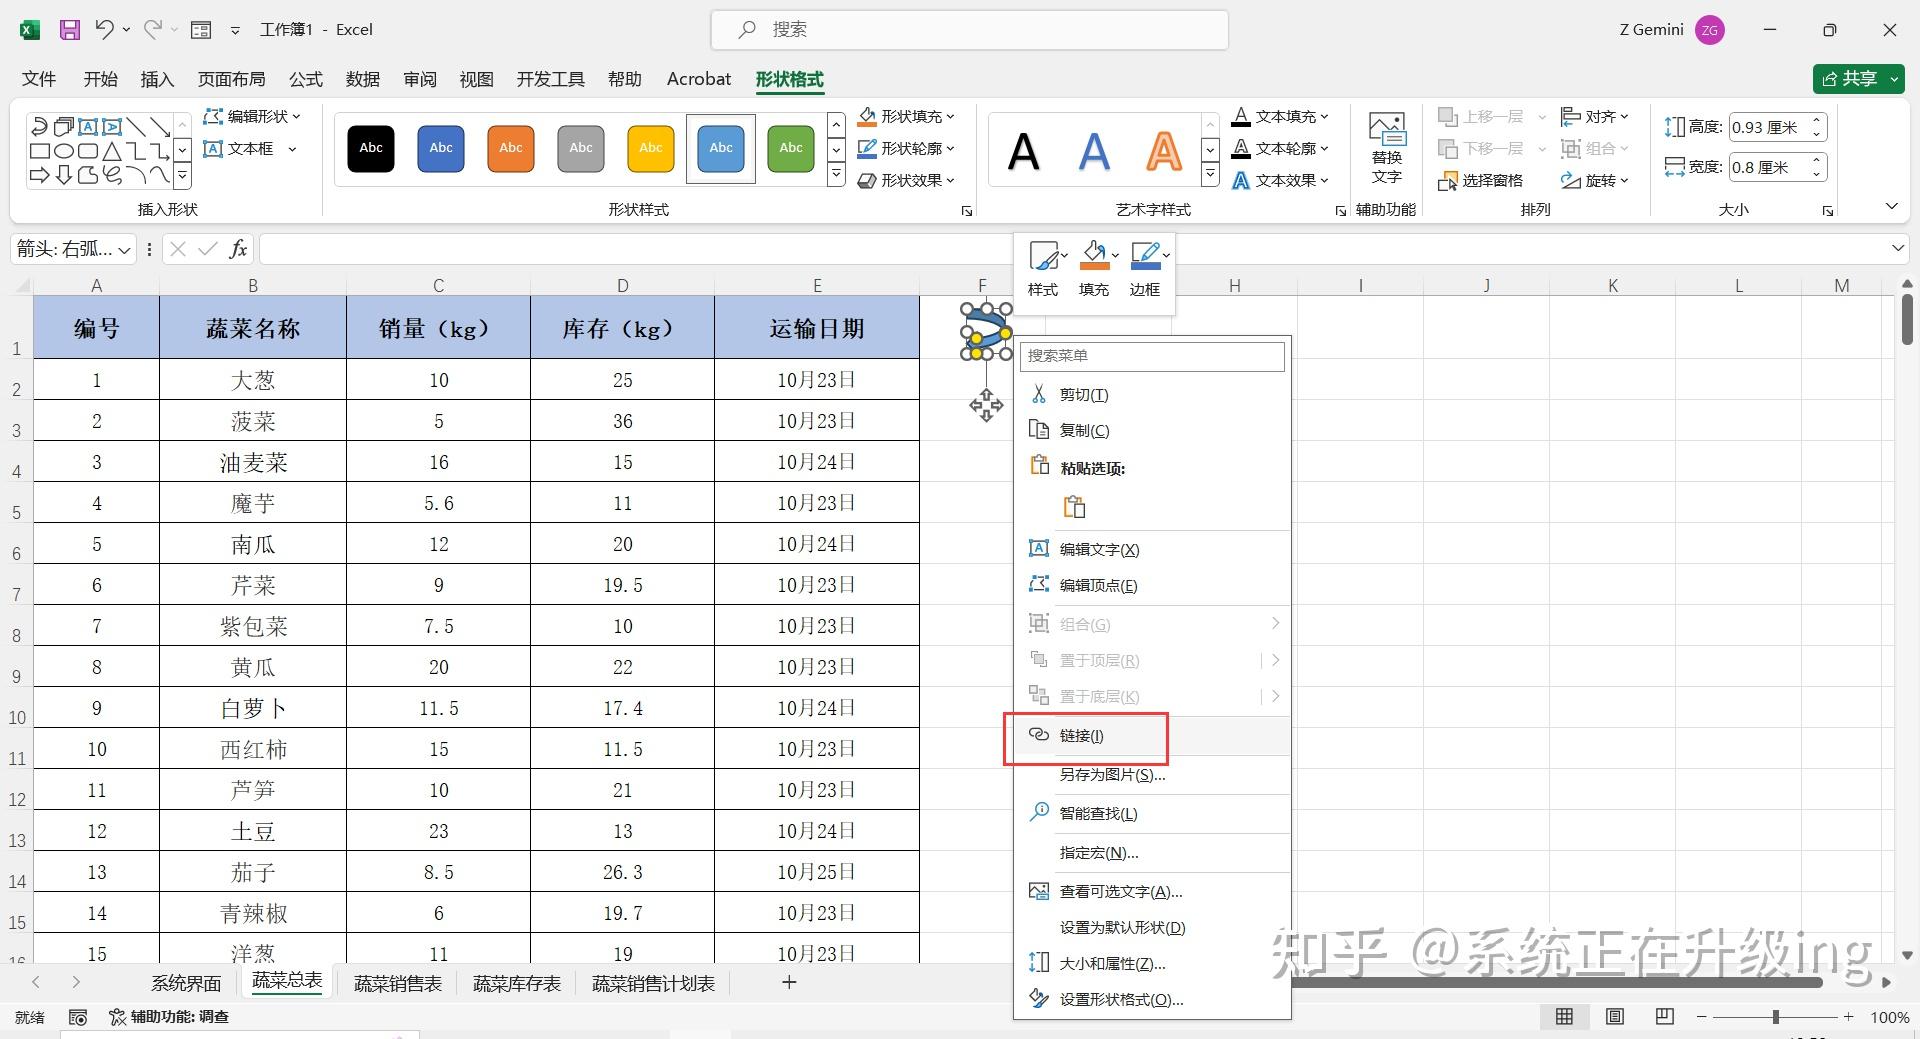Open the 替换文字 alt text pane
This screenshot has width=1920, height=1039.
[x=1385, y=148]
